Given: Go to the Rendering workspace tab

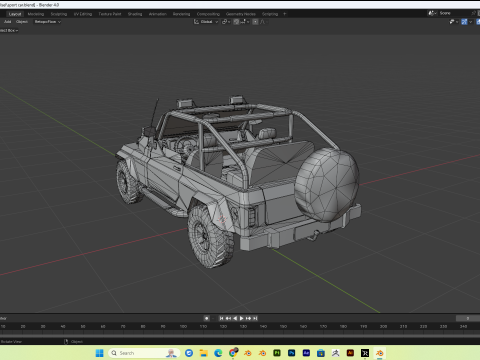Looking at the screenshot, I should (x=181, y=14).
